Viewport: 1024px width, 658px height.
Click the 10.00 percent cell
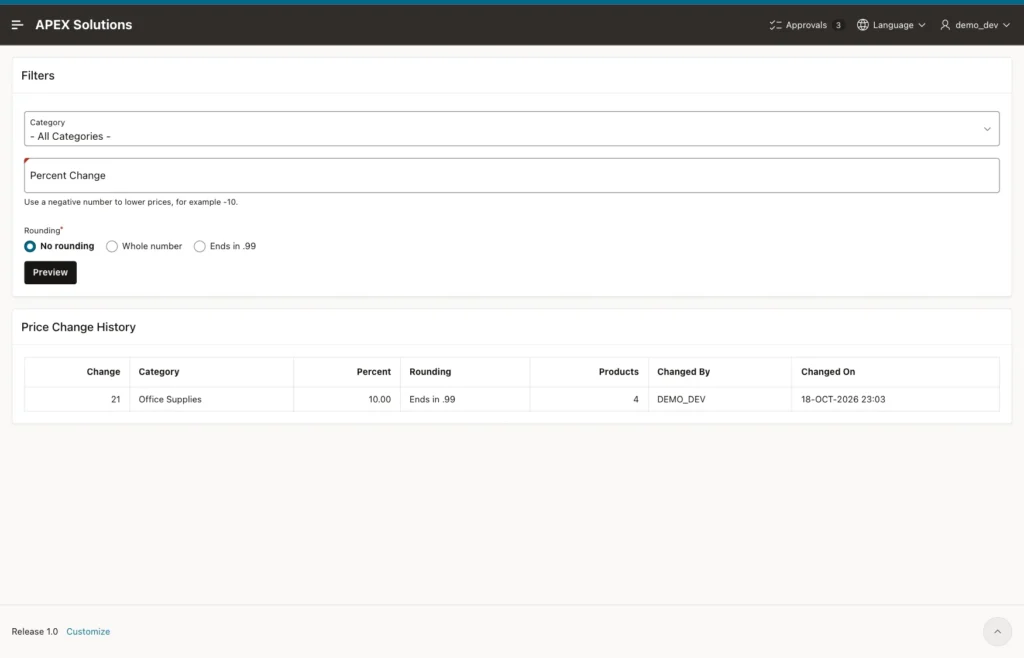(379, 399)
